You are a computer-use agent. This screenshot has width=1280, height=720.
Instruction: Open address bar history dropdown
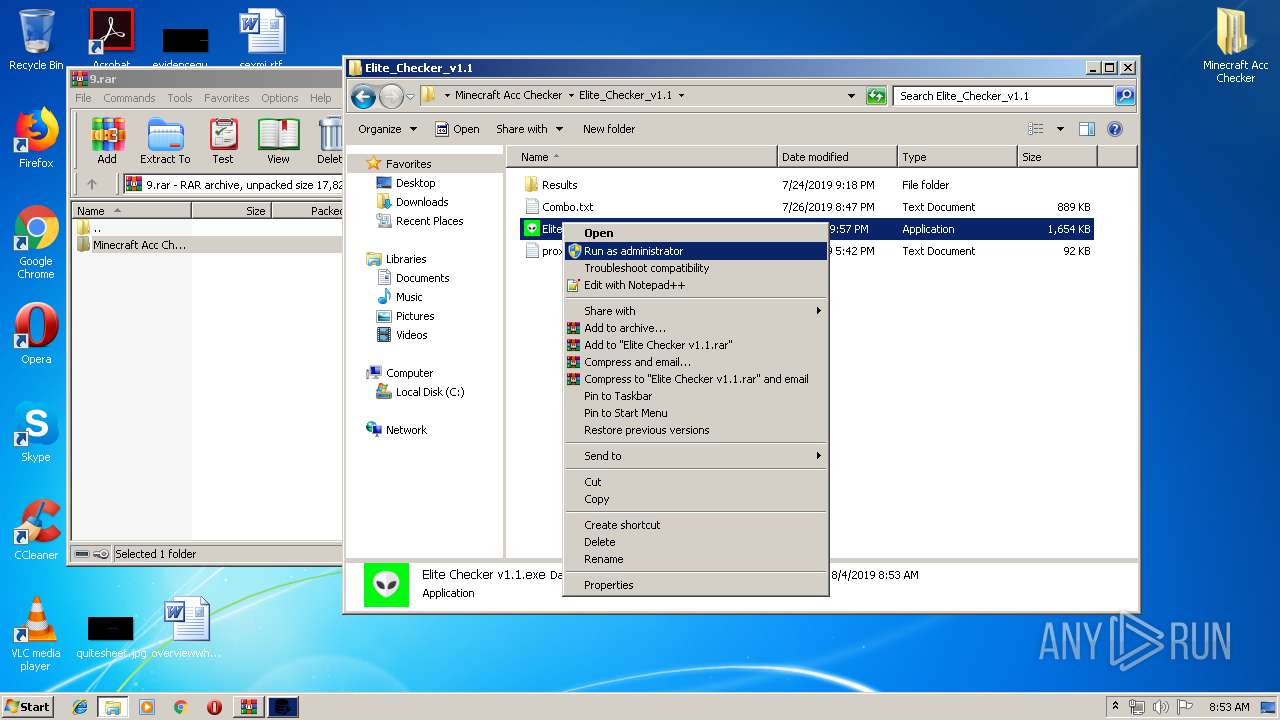click(851, 96)
